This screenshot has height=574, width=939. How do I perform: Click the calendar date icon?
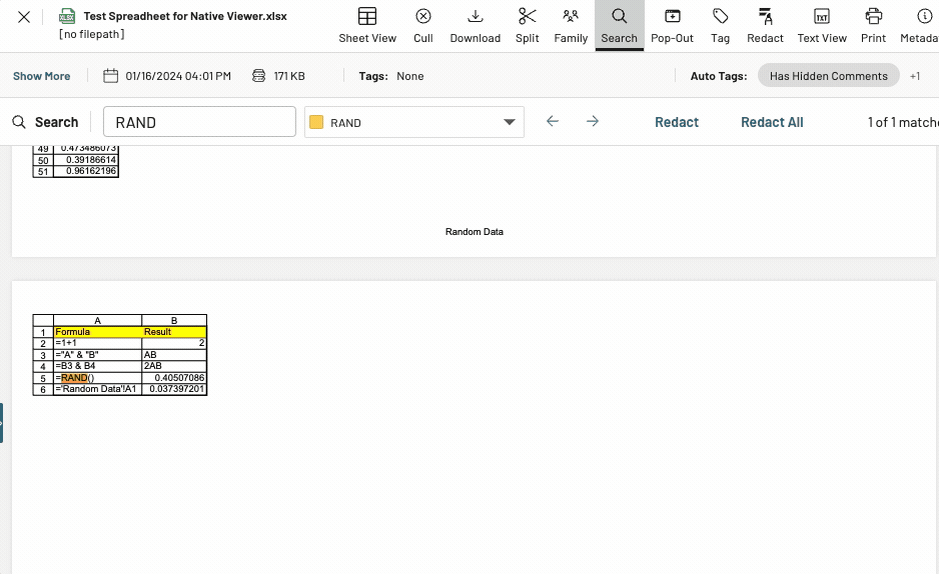coord(110,75)
